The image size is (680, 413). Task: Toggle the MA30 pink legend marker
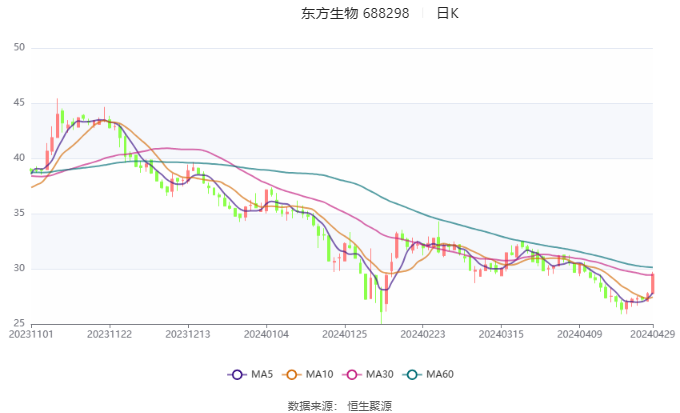pyautogui.click(x=352, y=374)
